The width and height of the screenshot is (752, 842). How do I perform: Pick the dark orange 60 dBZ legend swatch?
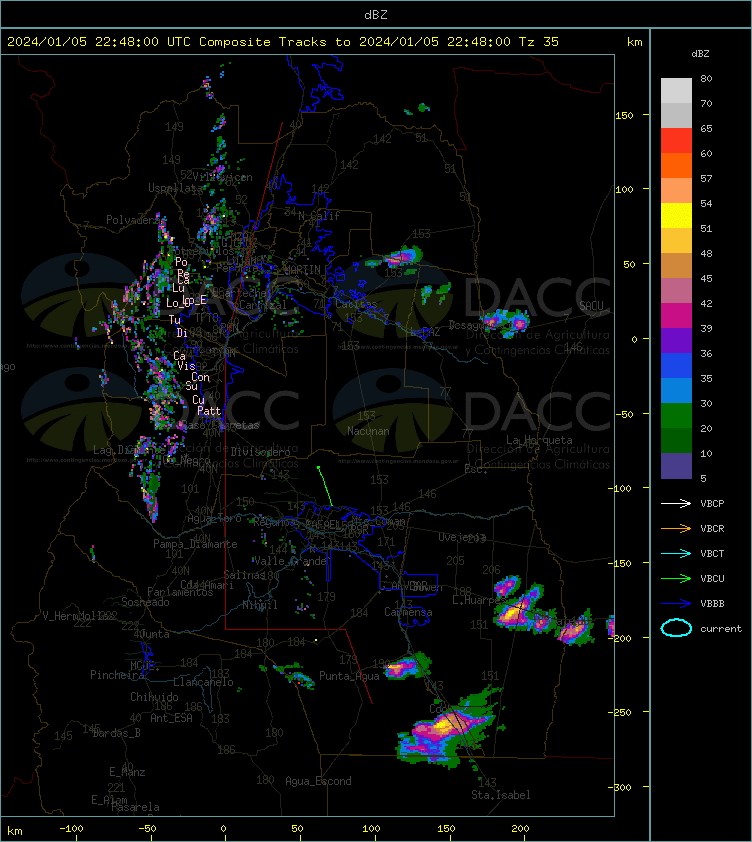click(x=676, y=166)
